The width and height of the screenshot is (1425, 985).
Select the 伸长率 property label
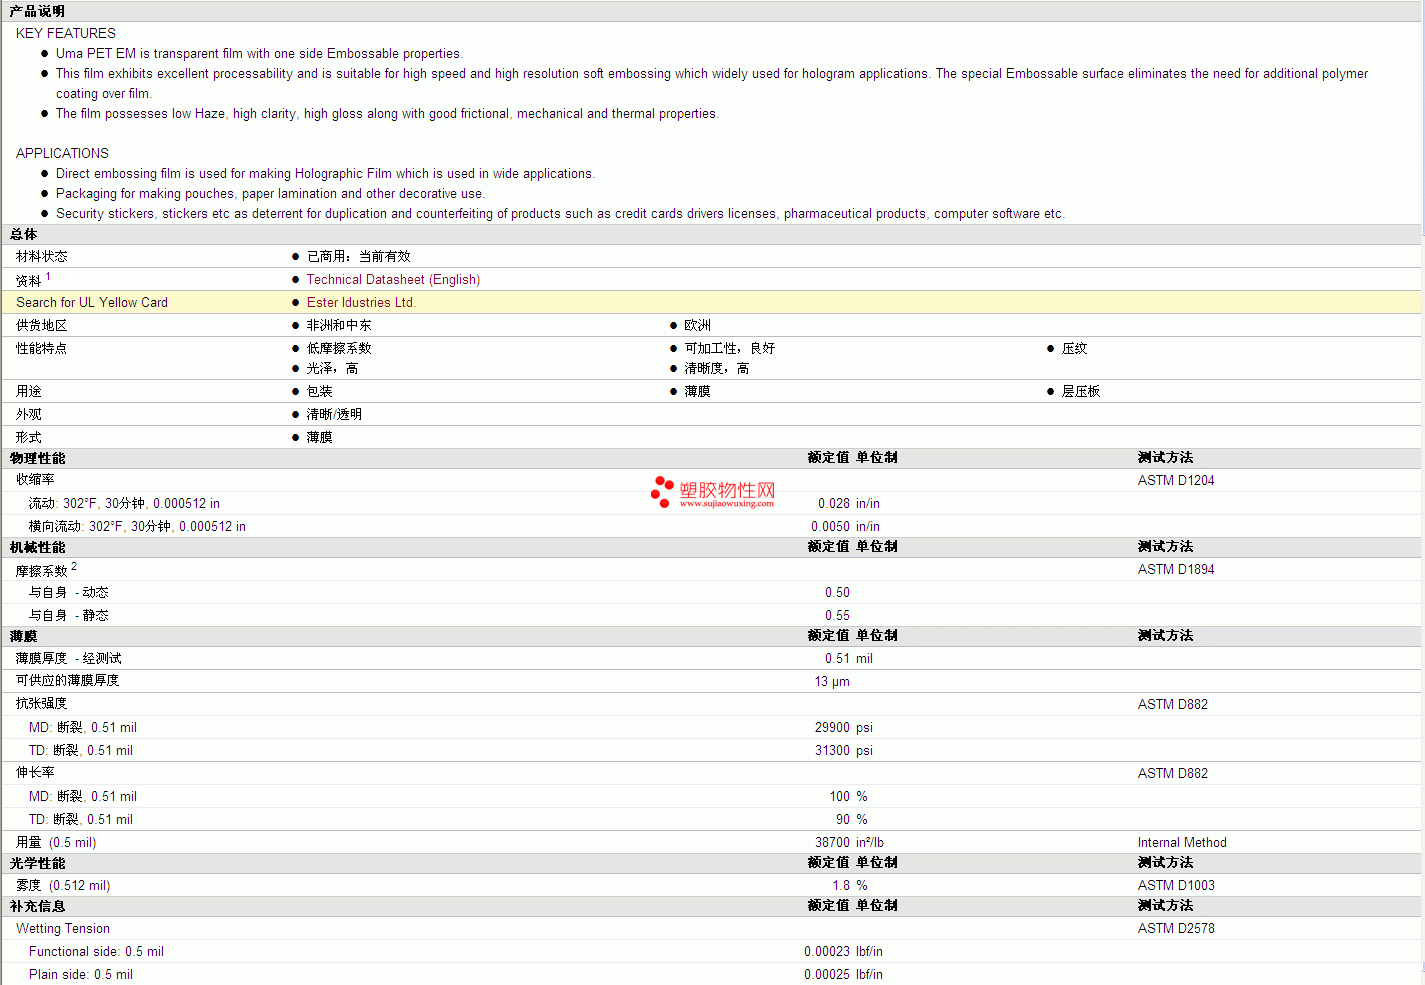pyautogui.click(x=35, y=774)
